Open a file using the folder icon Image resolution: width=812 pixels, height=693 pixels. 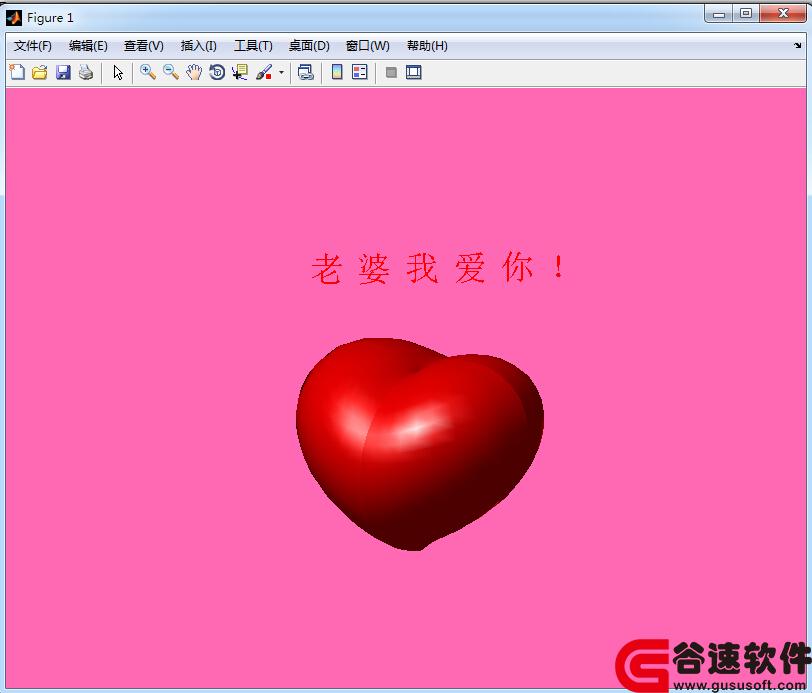click(40, 72)
